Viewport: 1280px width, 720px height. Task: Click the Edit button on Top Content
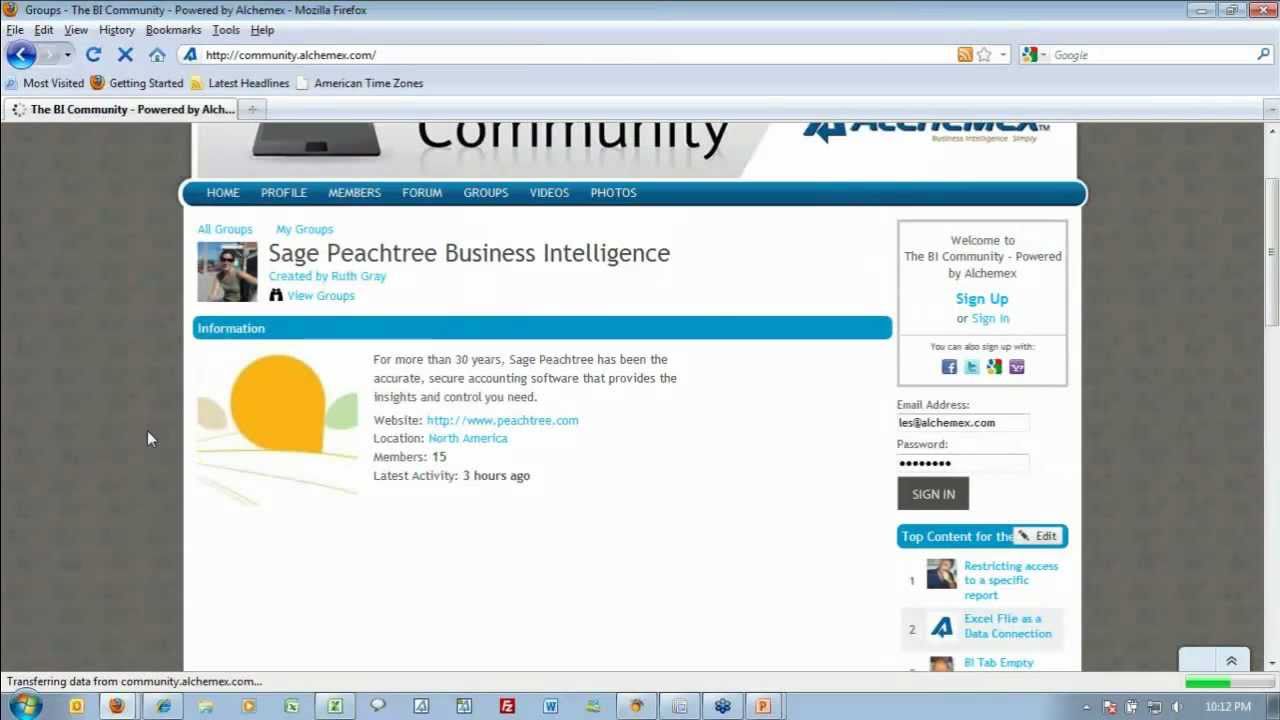(x=1038, y=536)
